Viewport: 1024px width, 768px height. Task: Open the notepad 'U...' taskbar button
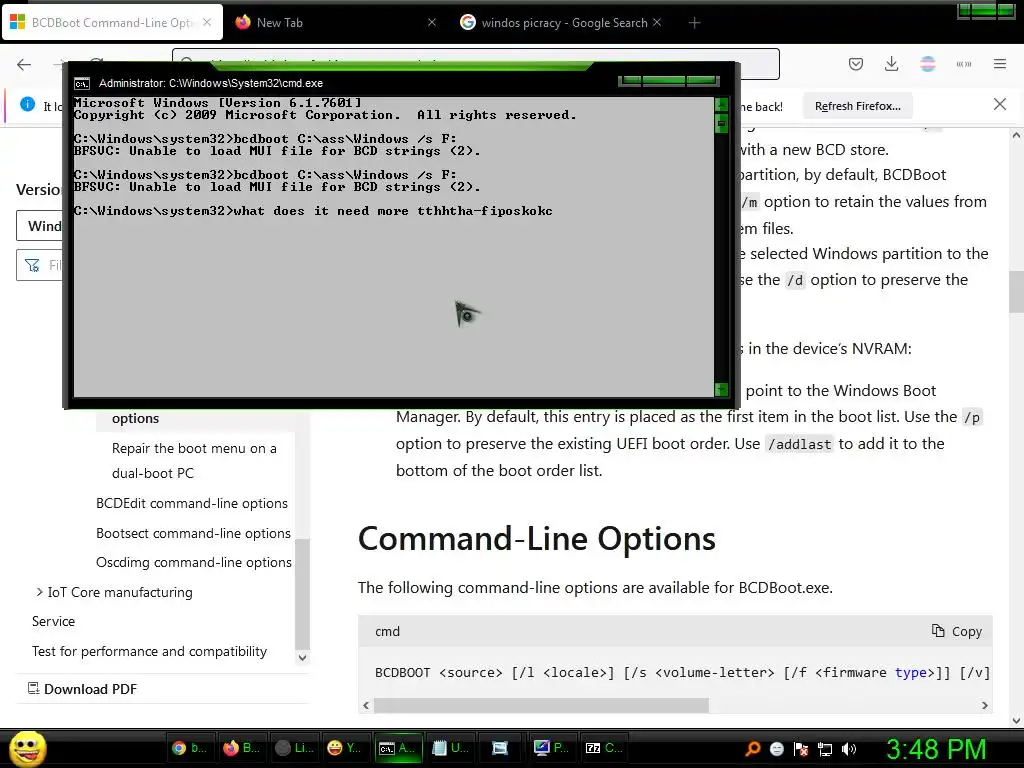(450, 748)
